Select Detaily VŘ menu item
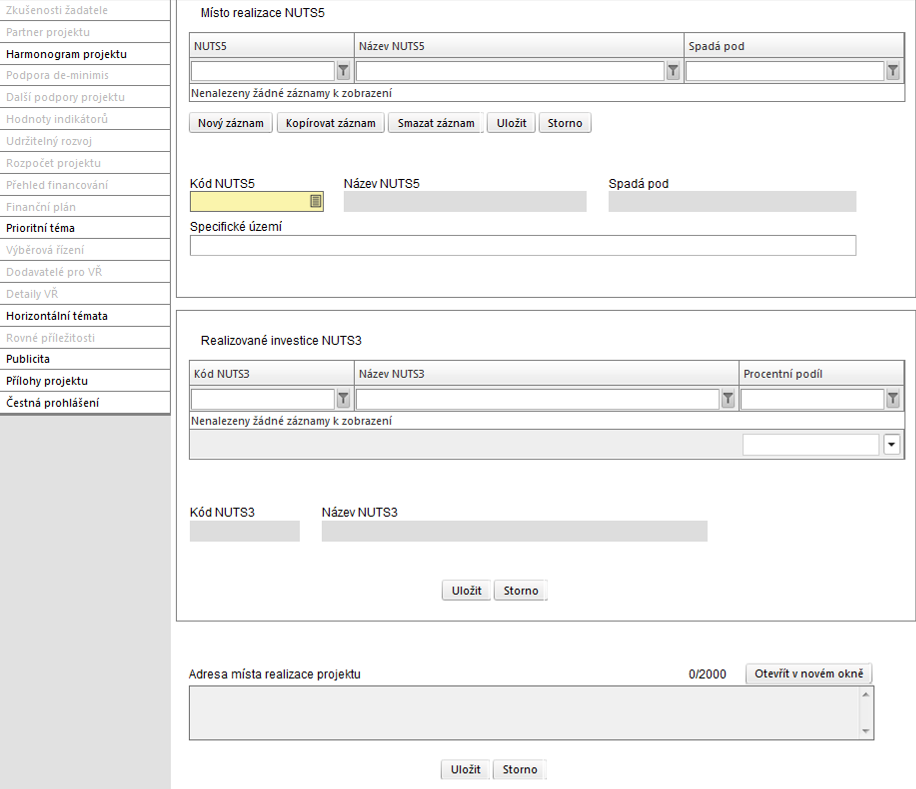Screen dimensions: 916x789 [x=85, y=294]
